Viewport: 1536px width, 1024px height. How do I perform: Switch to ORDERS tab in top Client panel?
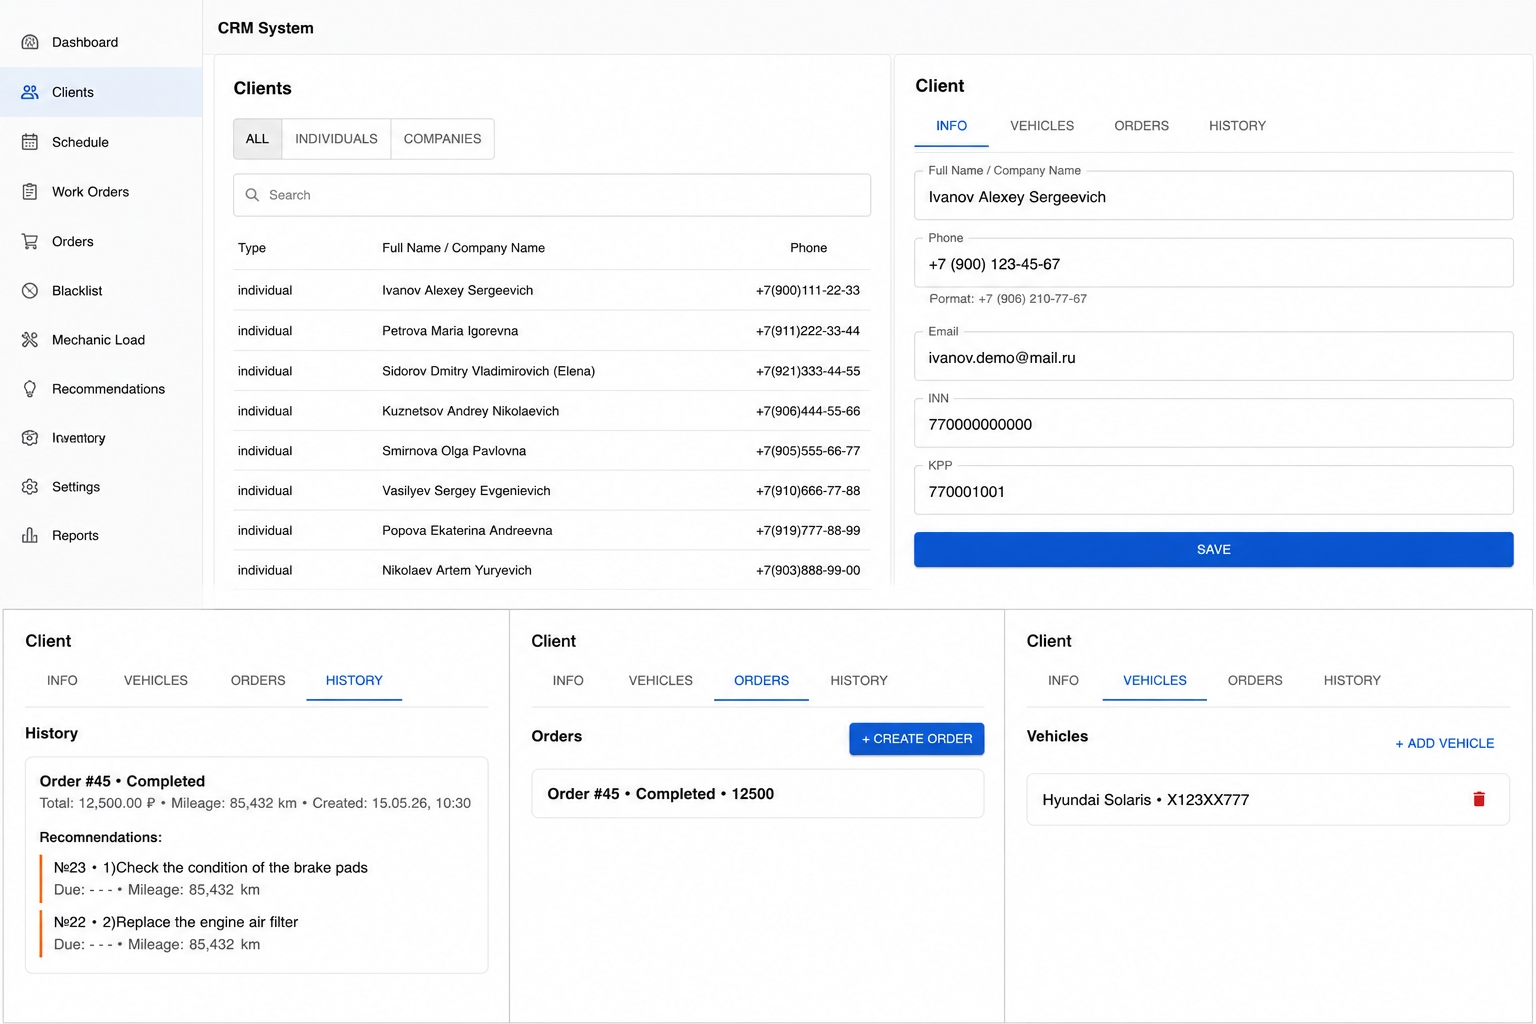(1141, 126)
